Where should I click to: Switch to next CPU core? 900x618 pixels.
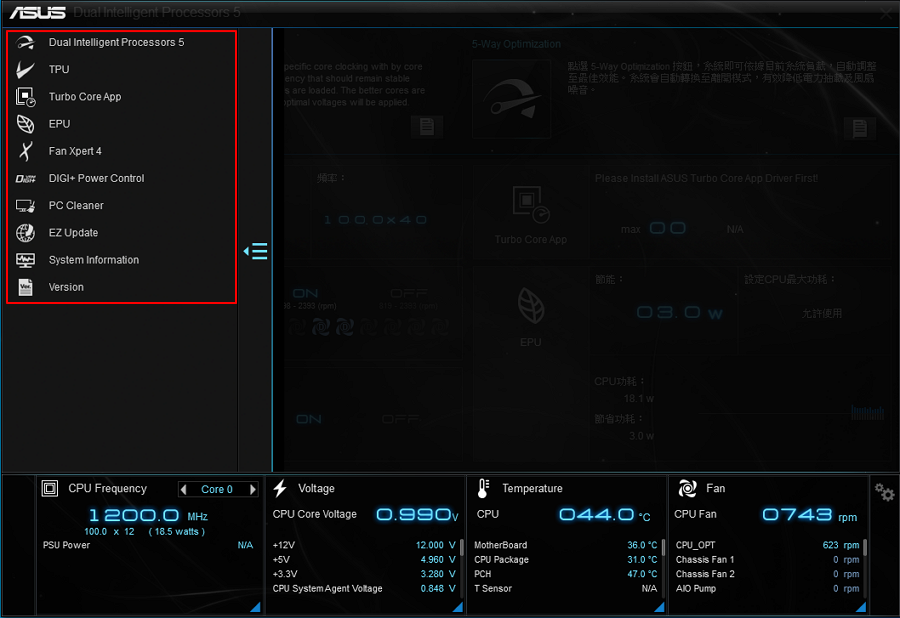tap(253, 489)
